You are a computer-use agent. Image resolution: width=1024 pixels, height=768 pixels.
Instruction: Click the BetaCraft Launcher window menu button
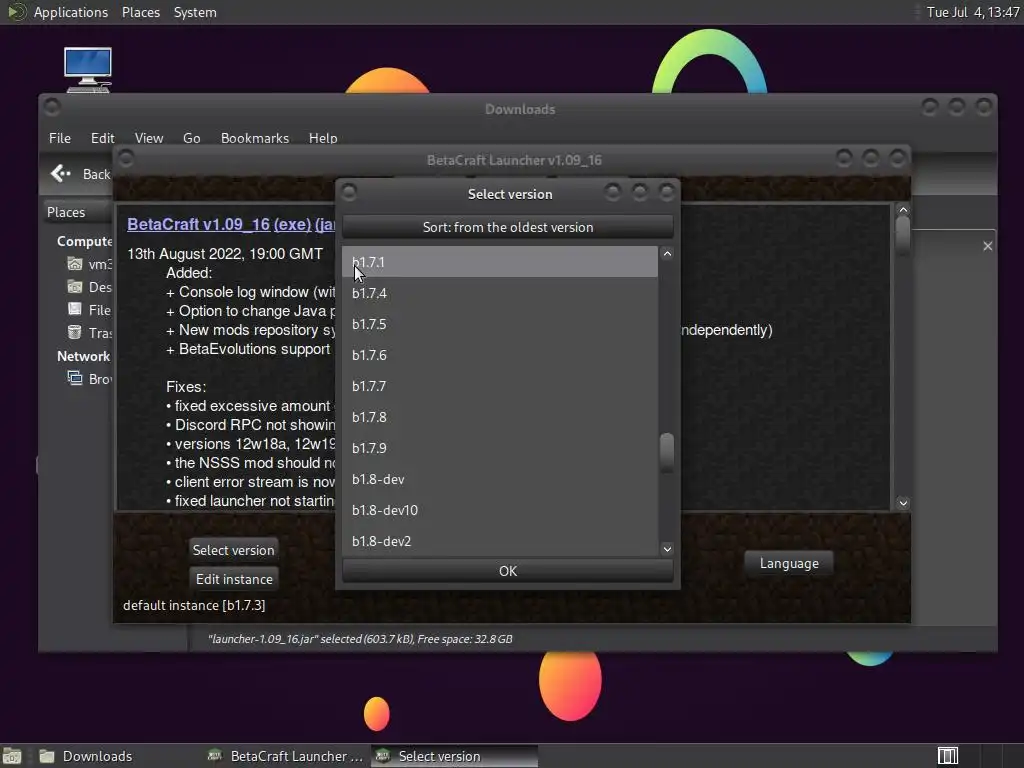[x=126, y=158]
